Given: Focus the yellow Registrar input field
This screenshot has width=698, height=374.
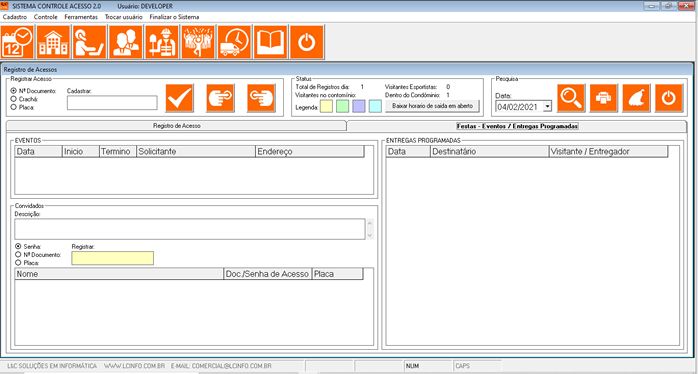Looking at the screenshot, I should pyautogui.click(x=113, y=258).
